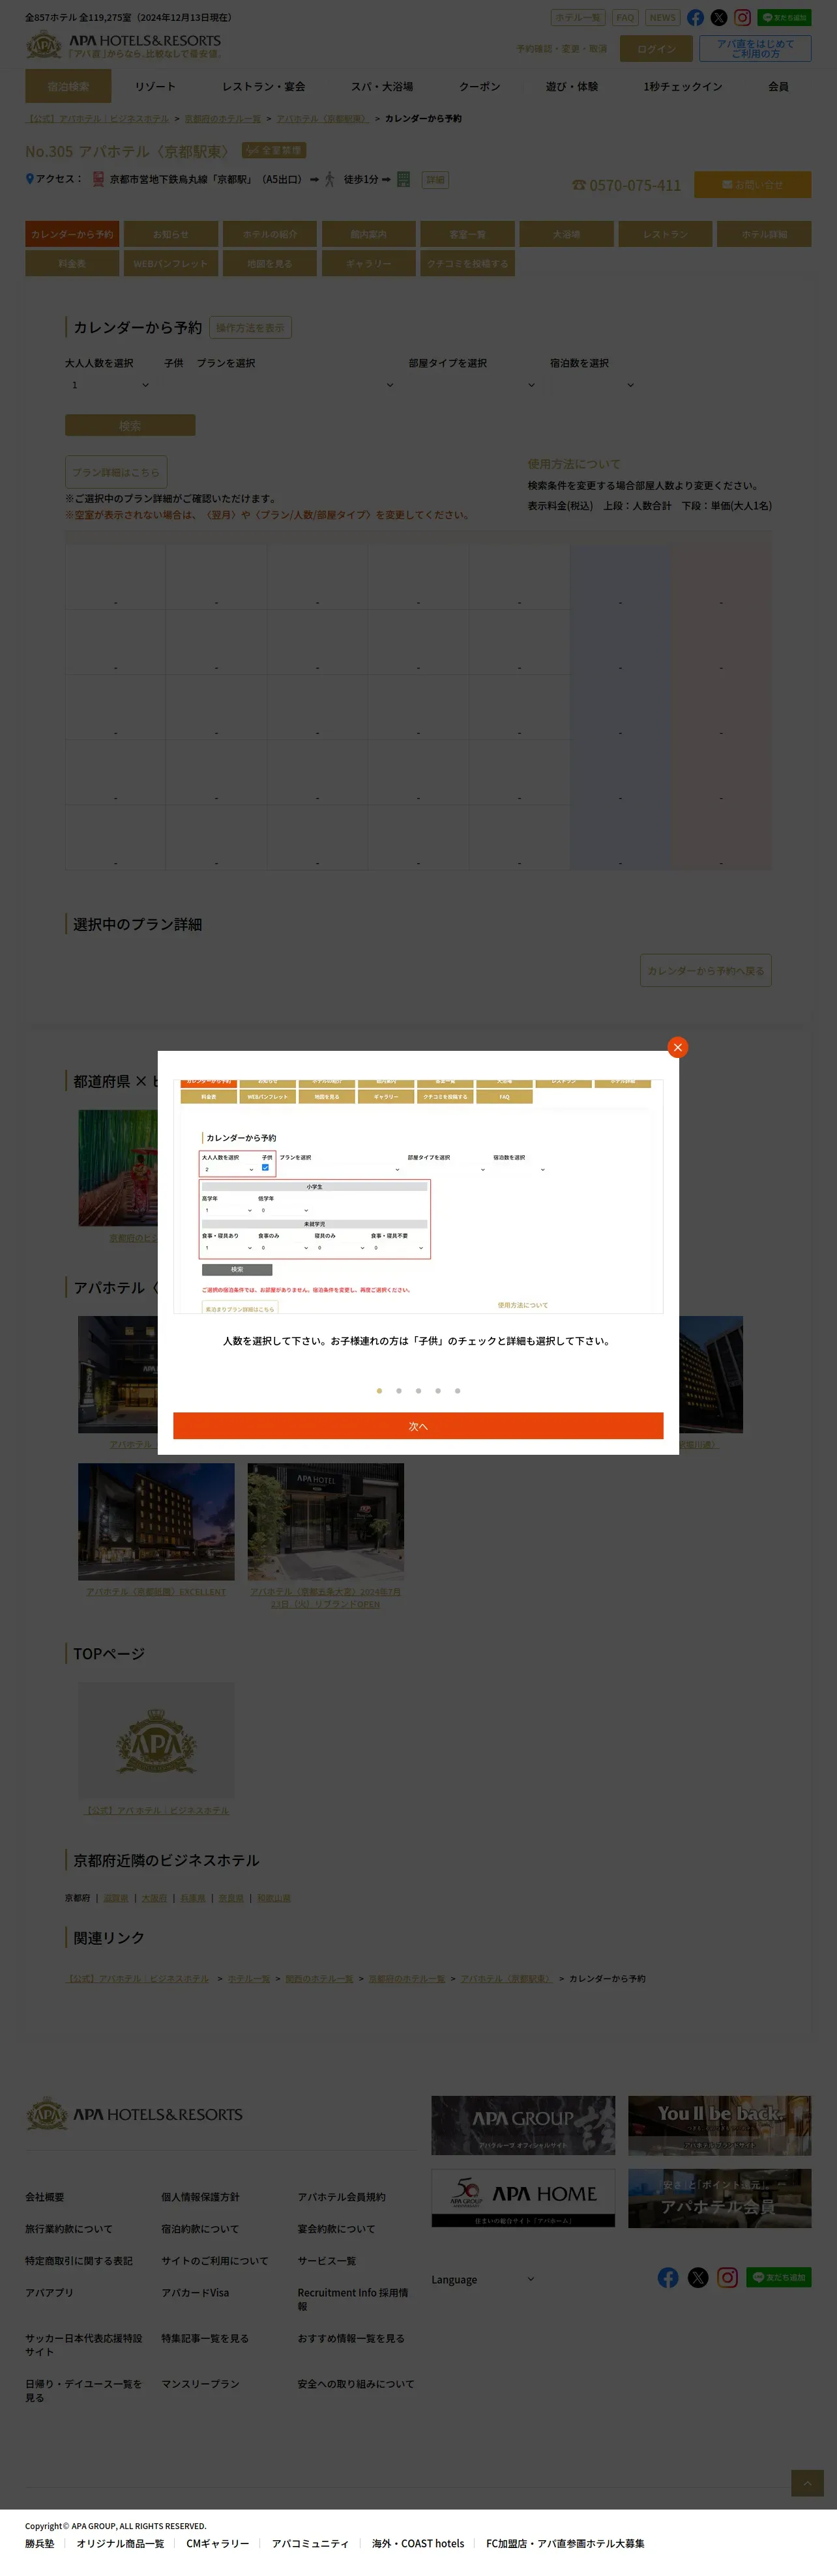Open the 大阪府 nearby hotels link

coord(154,1898)
